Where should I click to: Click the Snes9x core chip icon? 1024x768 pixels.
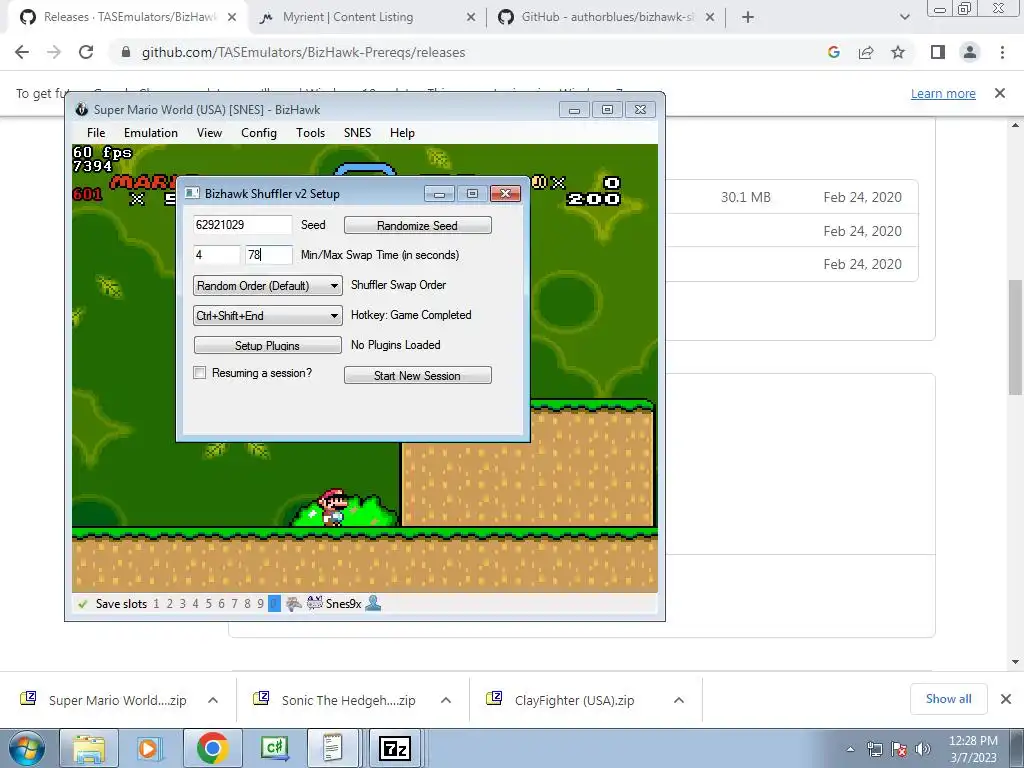tap(315, 603)
